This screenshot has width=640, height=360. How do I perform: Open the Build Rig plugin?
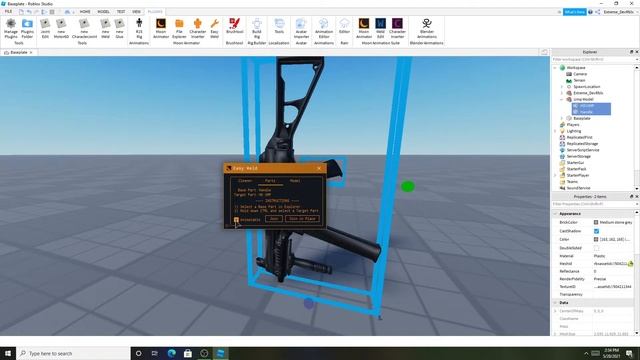pos(257,28)
